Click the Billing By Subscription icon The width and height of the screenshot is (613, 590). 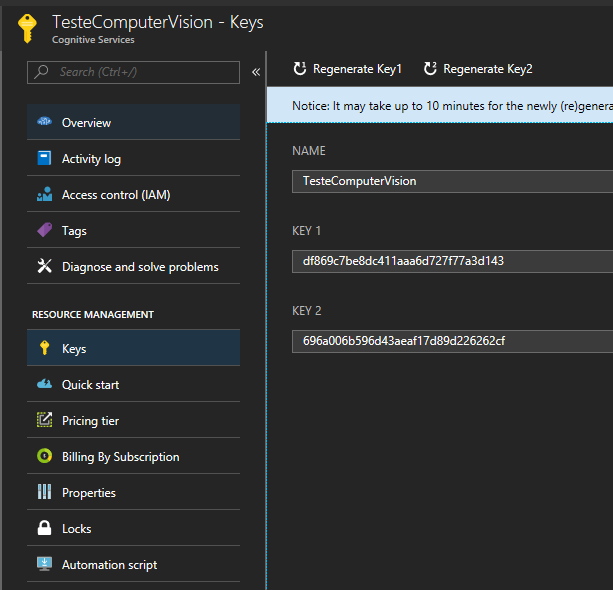44,456
